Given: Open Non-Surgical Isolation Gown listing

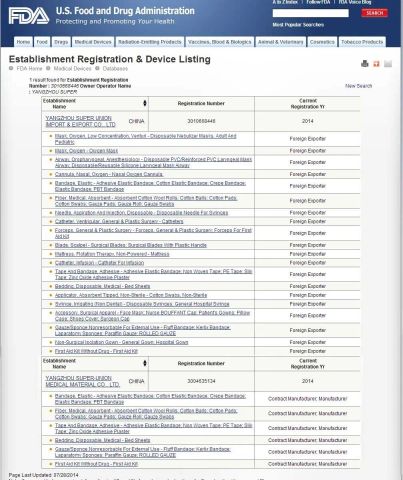Looking at the screenshot, I should point(121,342).
